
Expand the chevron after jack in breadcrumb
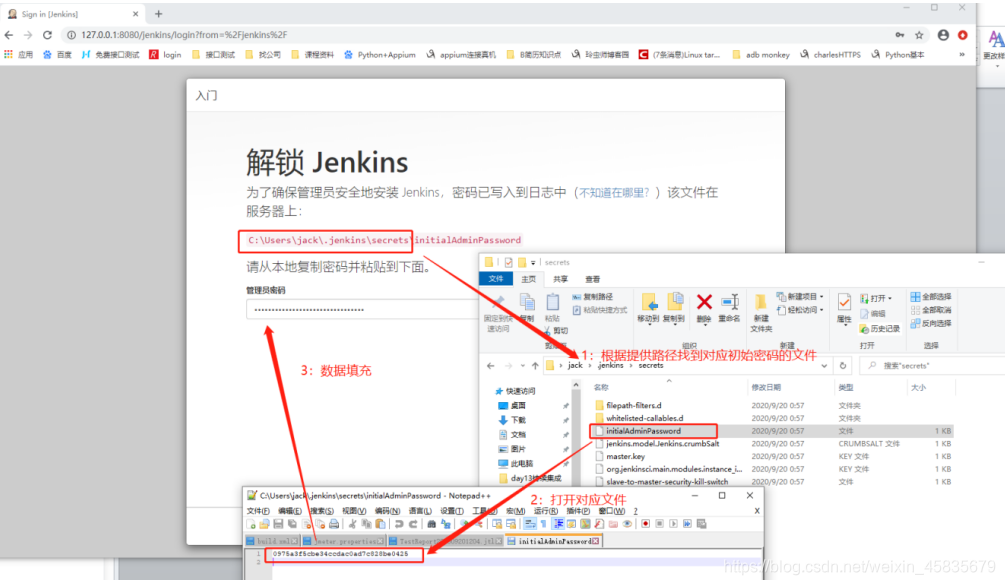[x=590, y=366]
